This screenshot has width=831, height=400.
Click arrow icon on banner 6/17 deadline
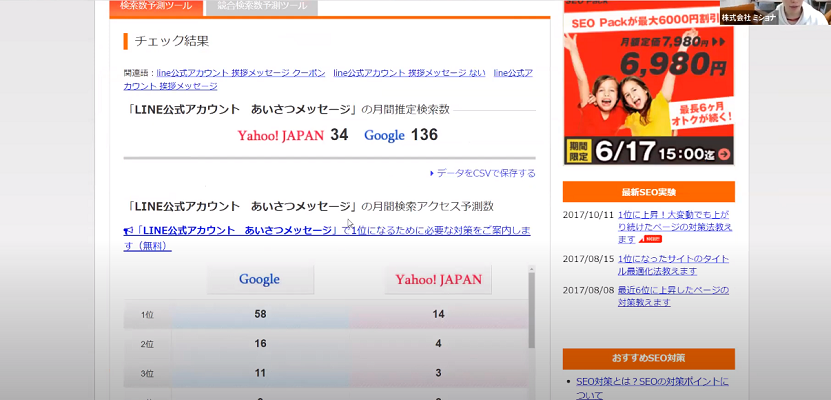723,154
